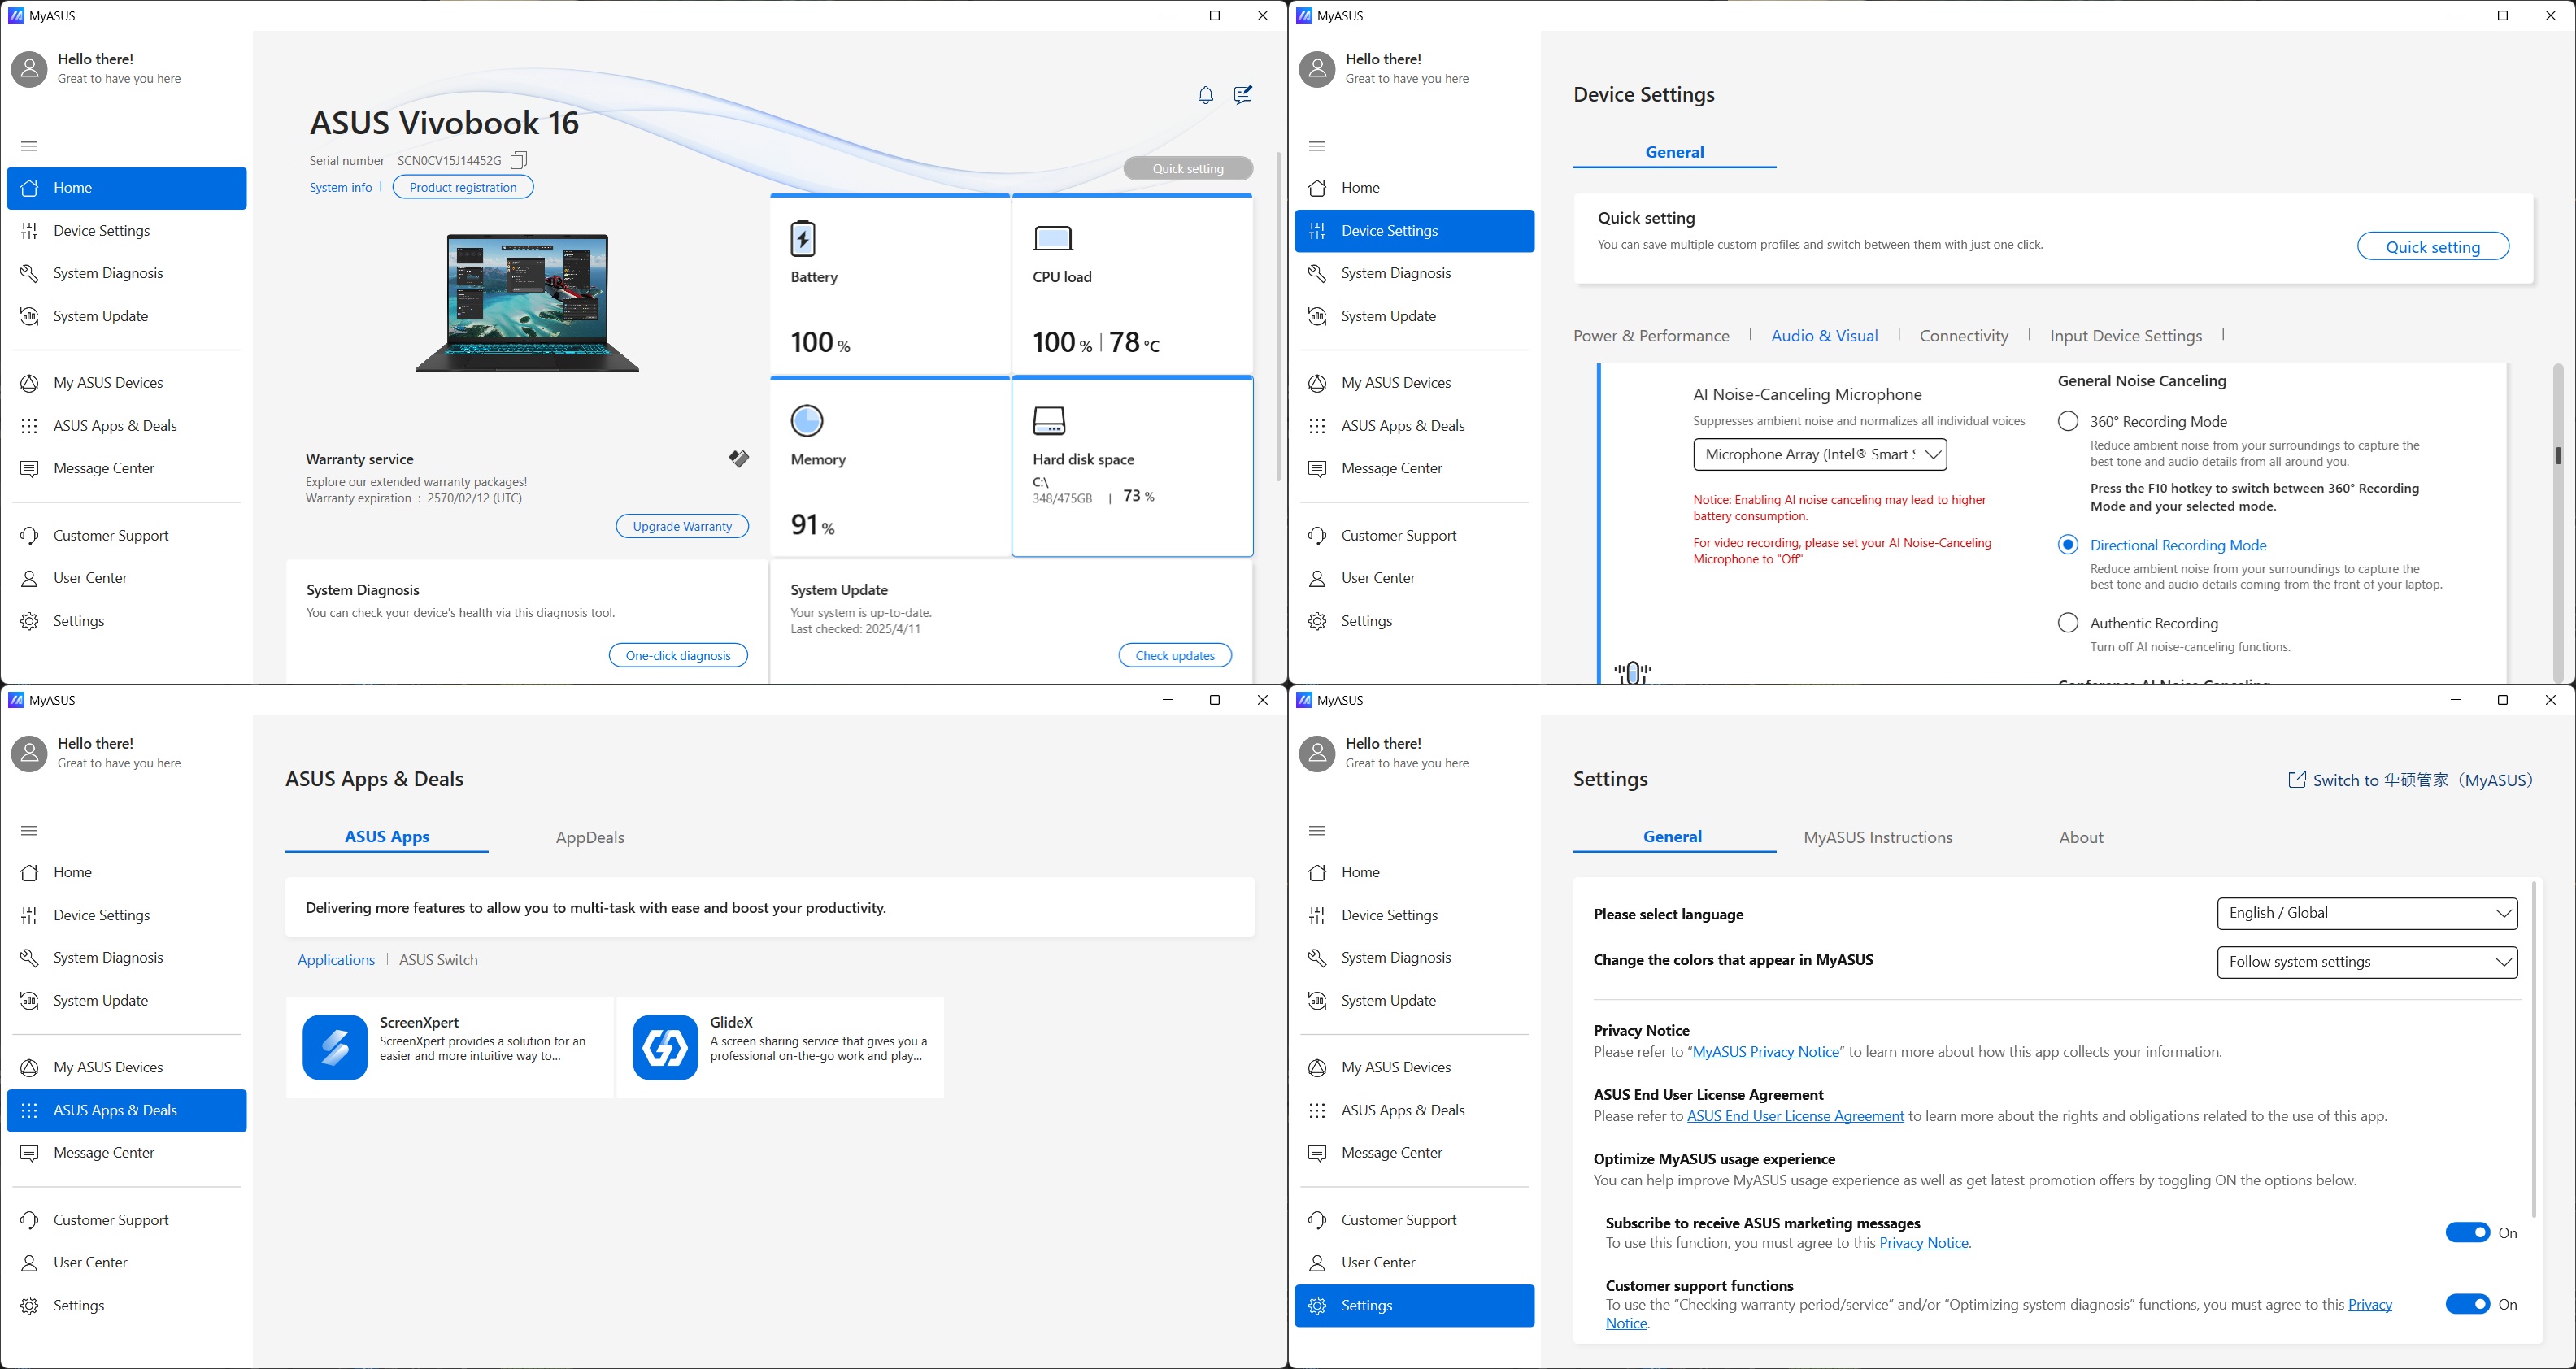2576x1369 pixels.
Task: Select Authentic Recording radio option
Action: (x=2068, y=623)
